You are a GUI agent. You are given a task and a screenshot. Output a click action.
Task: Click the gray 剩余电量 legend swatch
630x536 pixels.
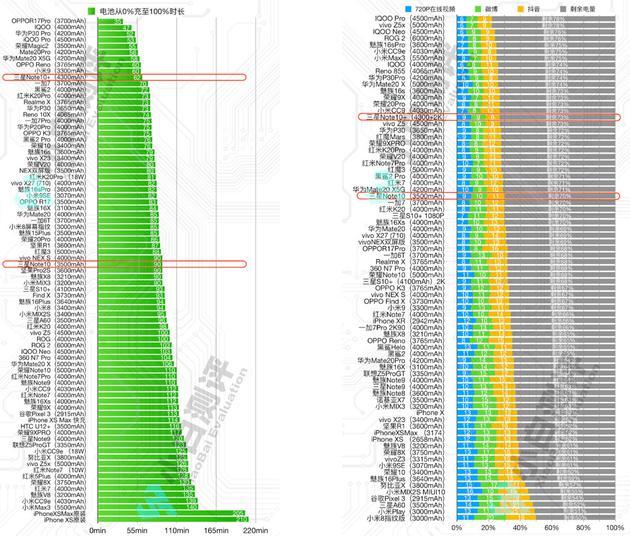click(x=563, y=9)
